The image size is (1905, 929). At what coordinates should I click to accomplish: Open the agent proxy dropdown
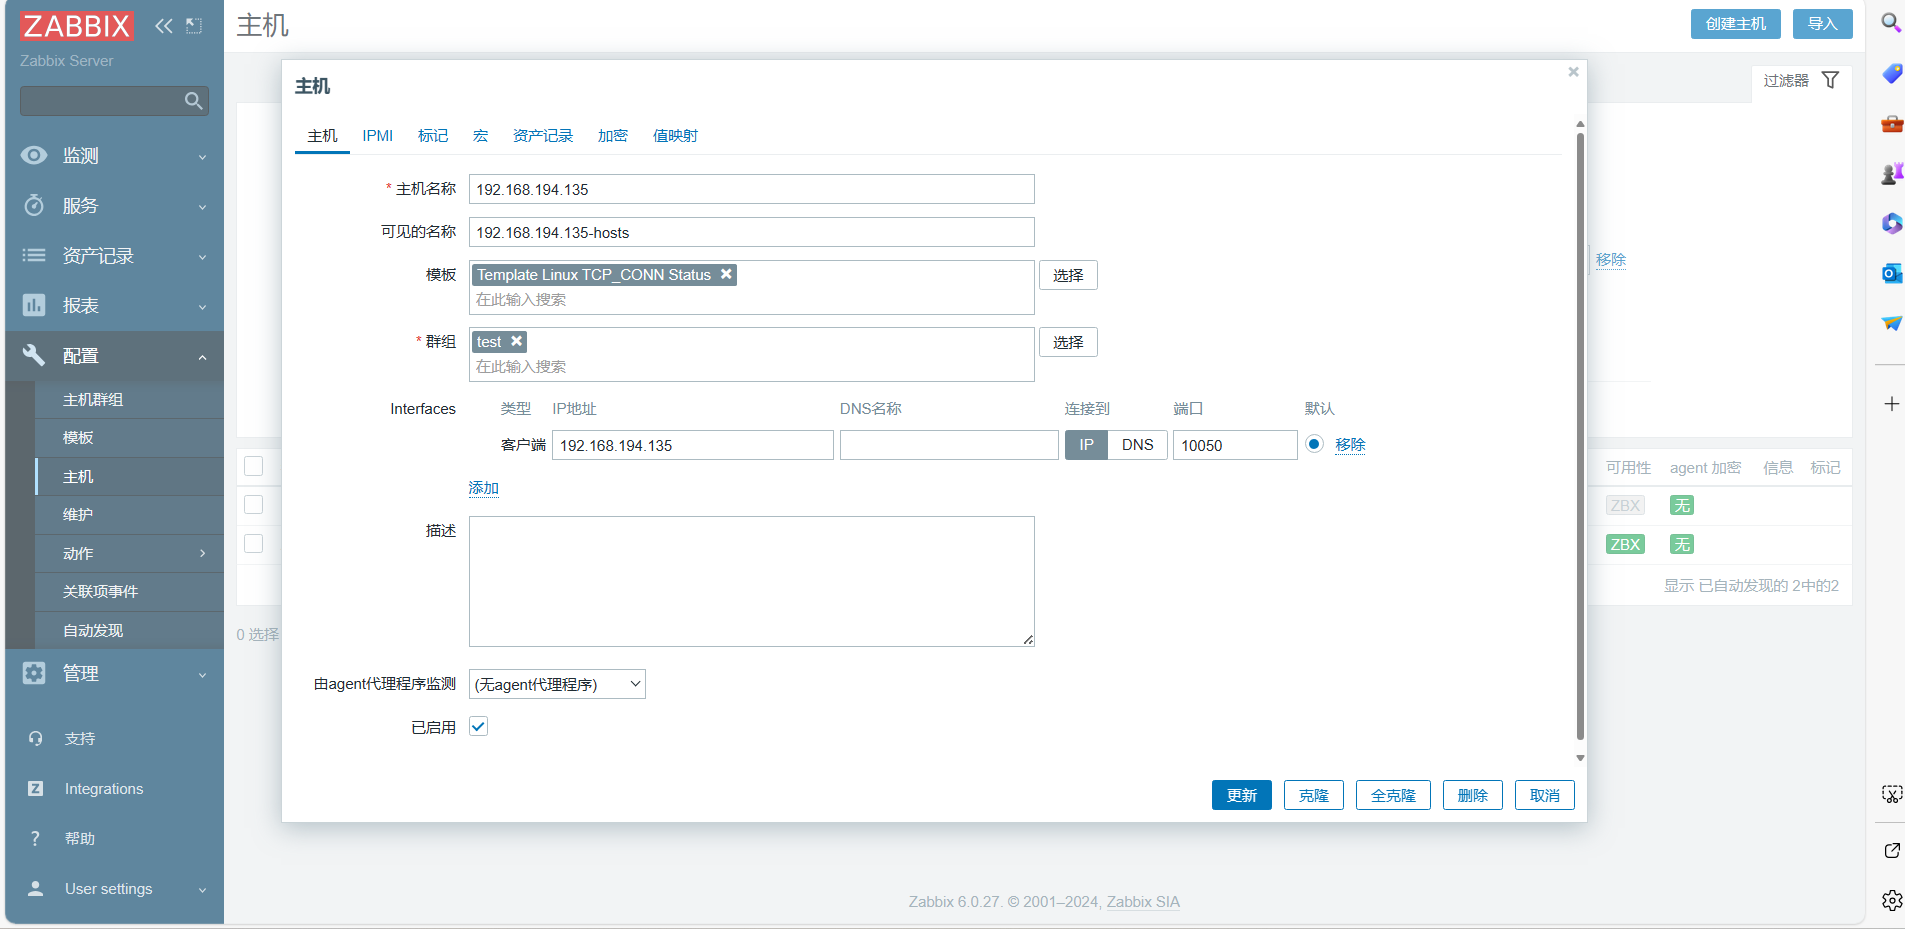pyautogui.click(x=557, y=684)
